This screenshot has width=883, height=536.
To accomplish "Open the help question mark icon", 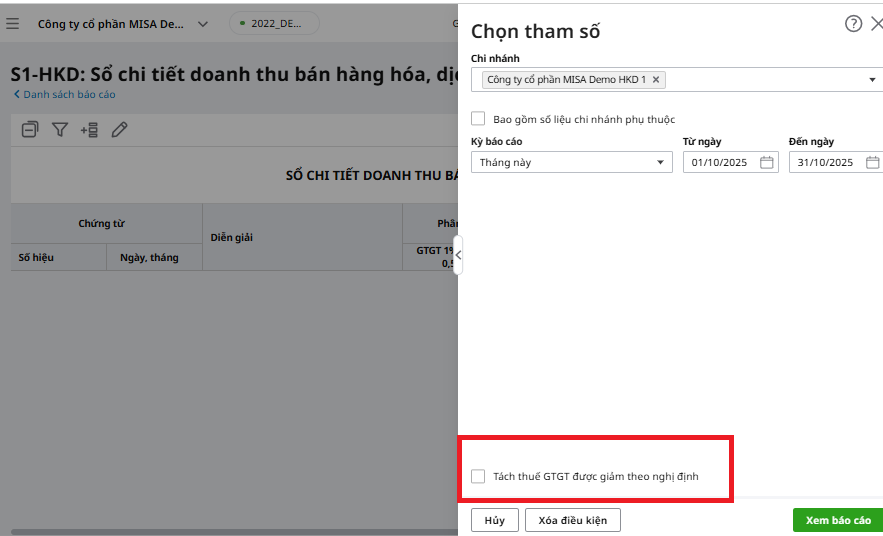I will pos(853,25).
